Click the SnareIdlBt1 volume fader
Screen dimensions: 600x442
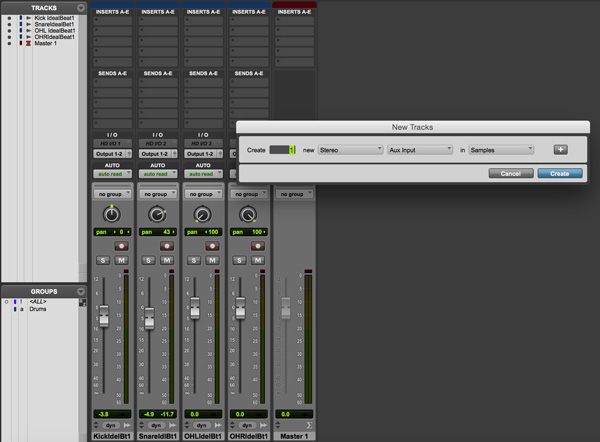coord(150,318)
